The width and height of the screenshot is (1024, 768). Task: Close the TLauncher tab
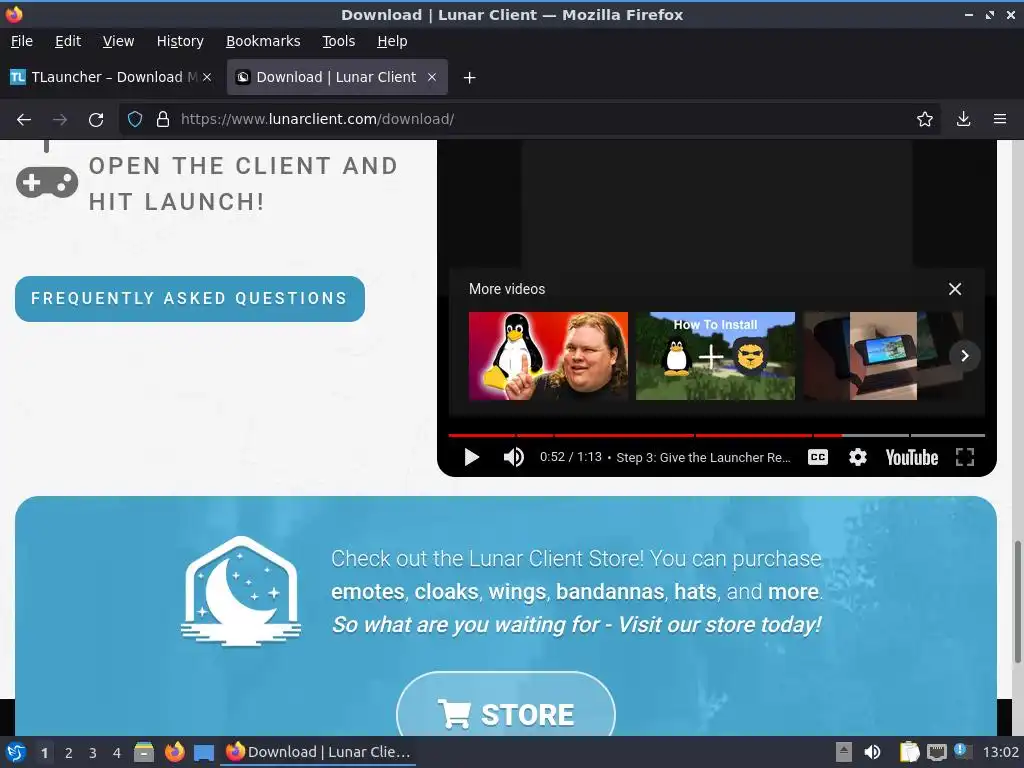coord(207,77)
